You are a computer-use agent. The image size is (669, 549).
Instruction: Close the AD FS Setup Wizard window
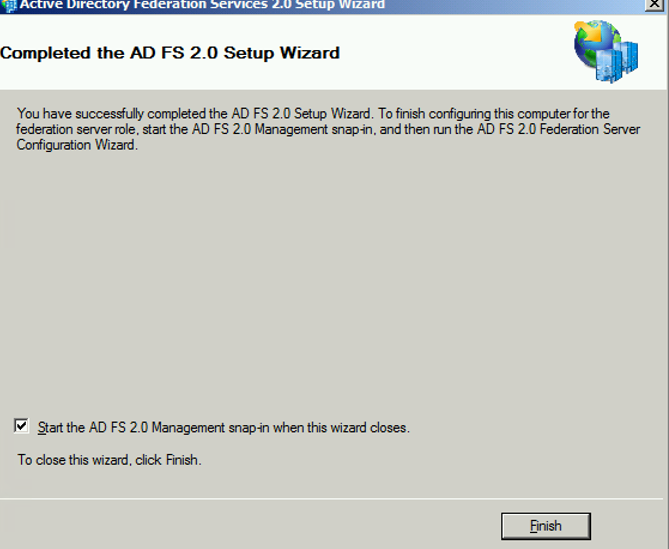(x=655, y=4)
